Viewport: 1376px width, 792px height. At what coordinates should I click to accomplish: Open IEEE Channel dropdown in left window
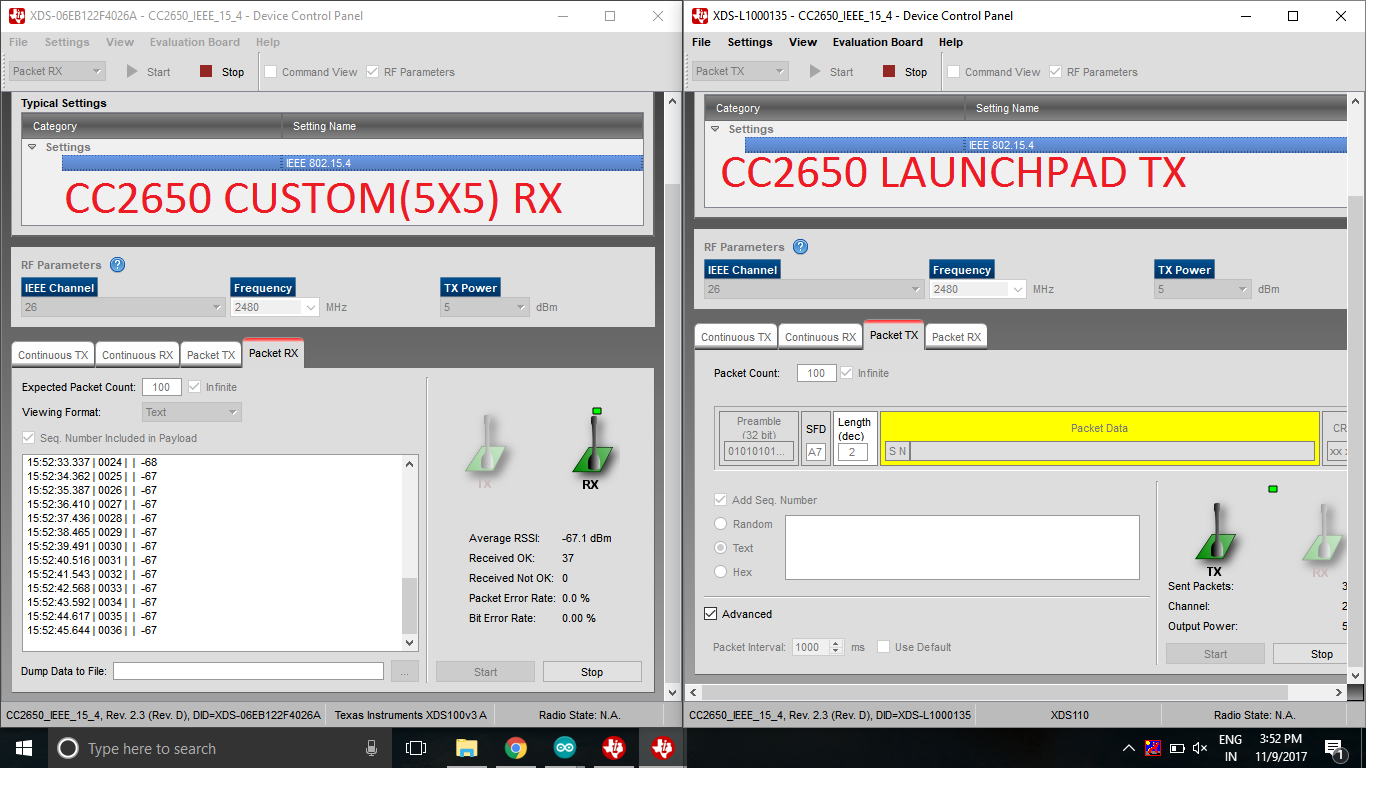click(x=123, y=307)
